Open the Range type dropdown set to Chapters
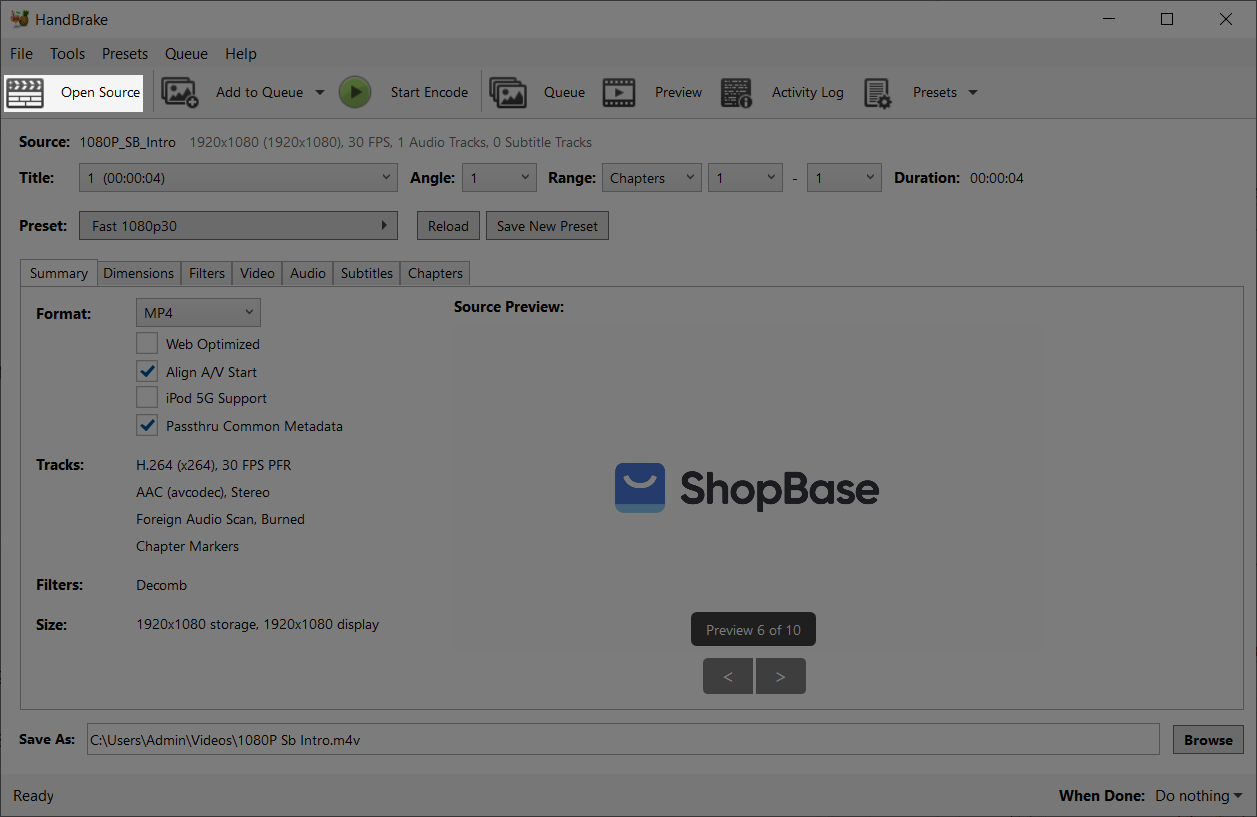The height and width of the screenshot is (817, 1257). click(651, 178)
